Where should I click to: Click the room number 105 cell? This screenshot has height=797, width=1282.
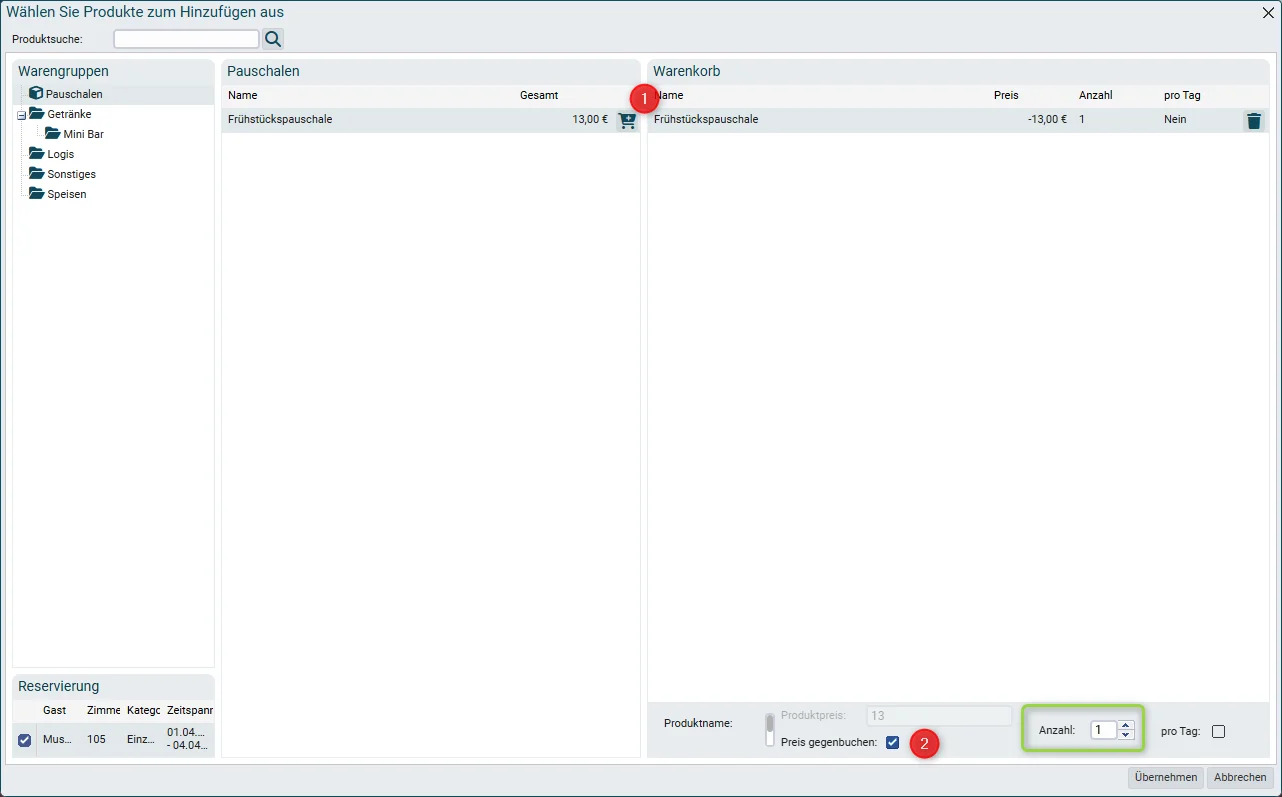coord(96,740)
